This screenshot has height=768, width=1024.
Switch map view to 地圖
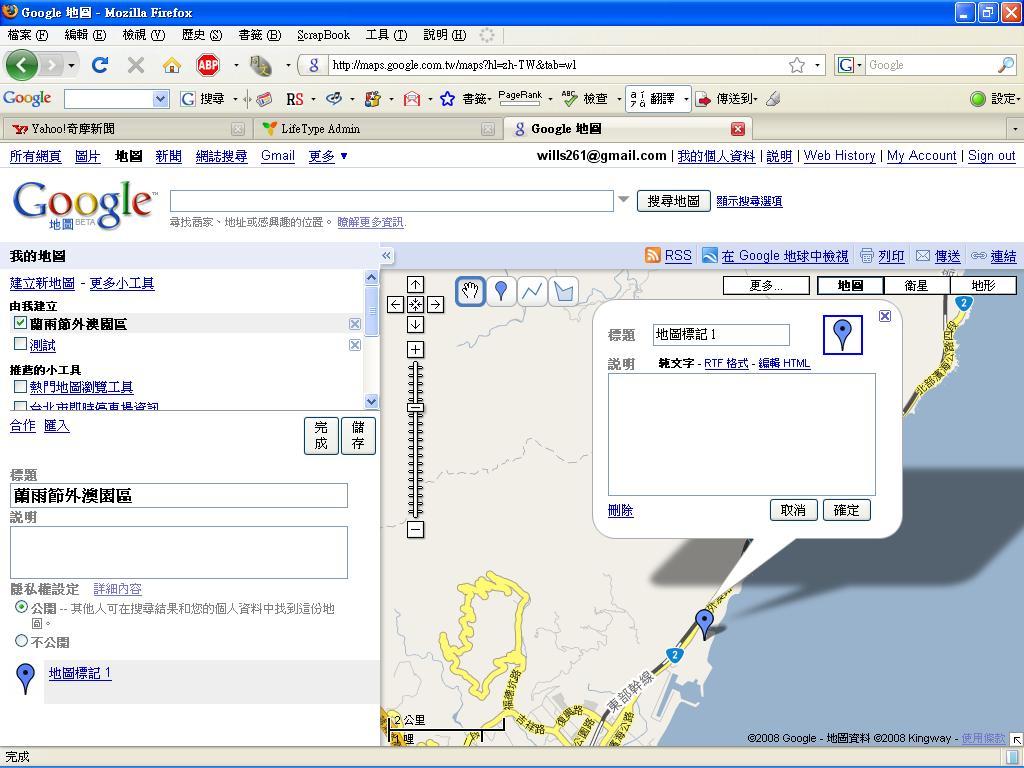coord(850,285)
